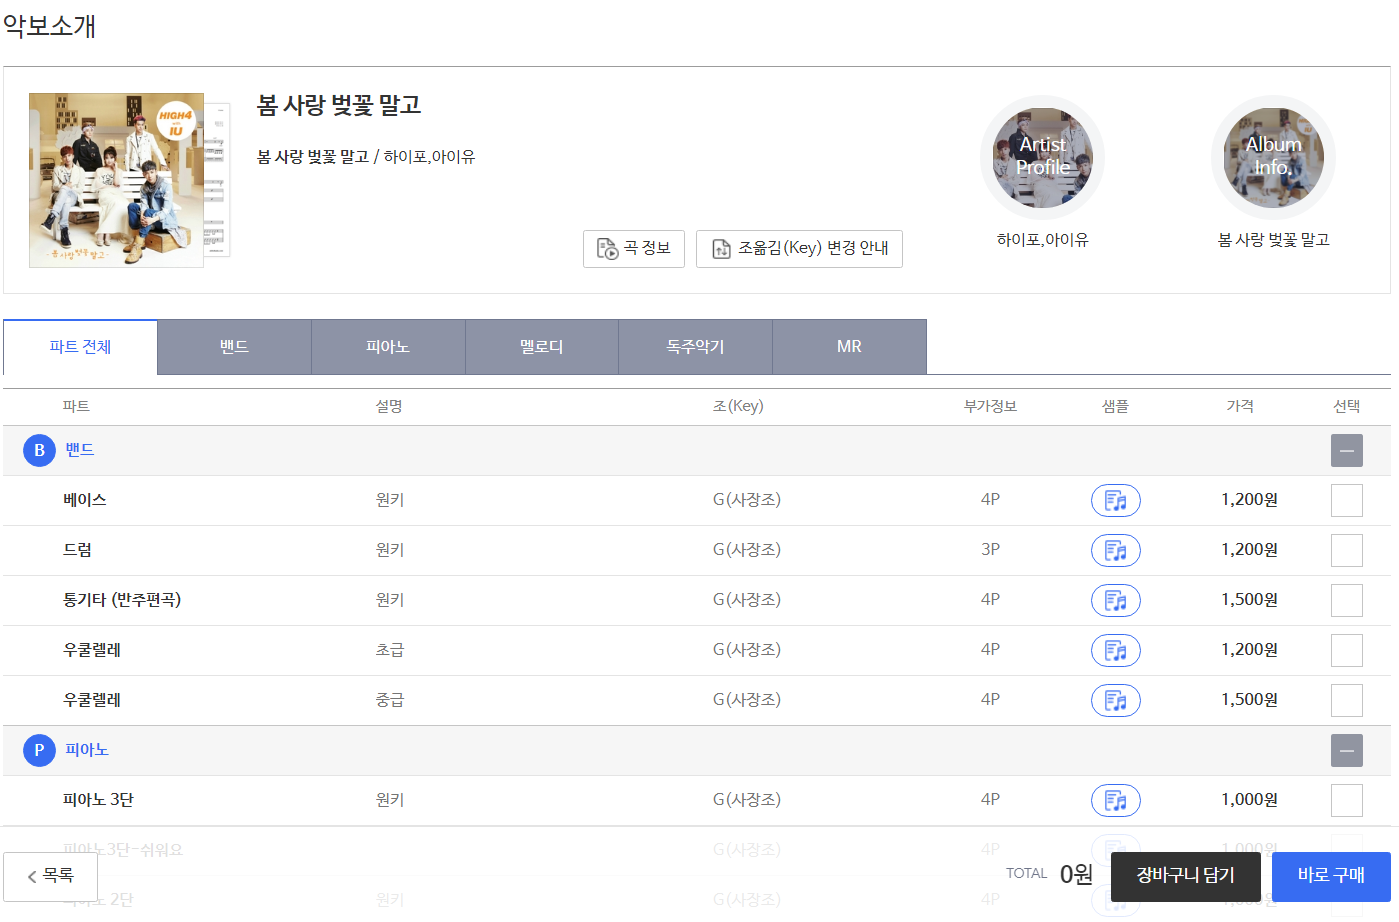Open the Album Info circle
Screen dimensions: 1399x922
pyautogui.click(x=1273, y=158)
